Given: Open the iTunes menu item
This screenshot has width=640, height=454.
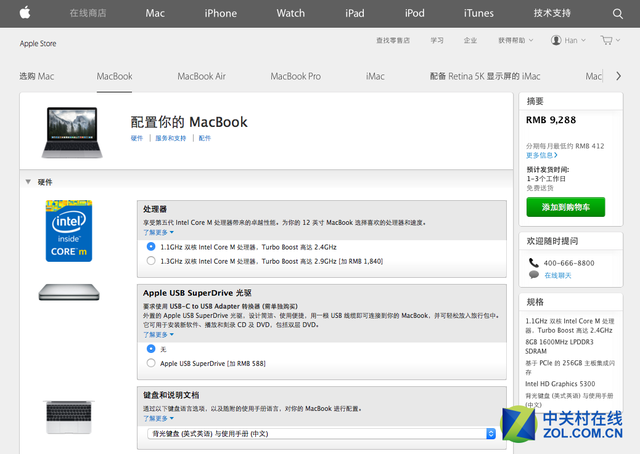Looking at the screenshot, I should coord(479,13).
